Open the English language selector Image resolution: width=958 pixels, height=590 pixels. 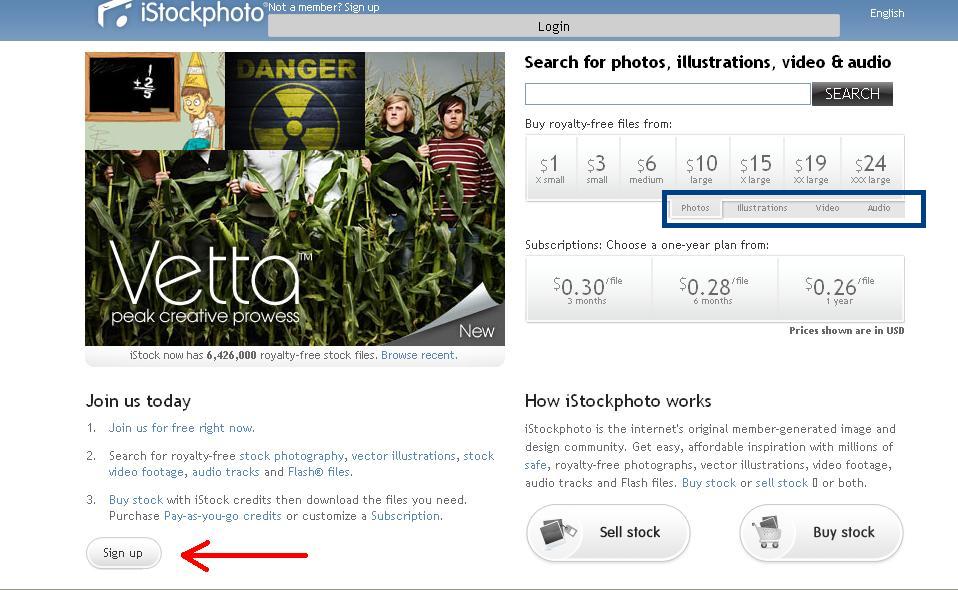click(x=887, y=13)
